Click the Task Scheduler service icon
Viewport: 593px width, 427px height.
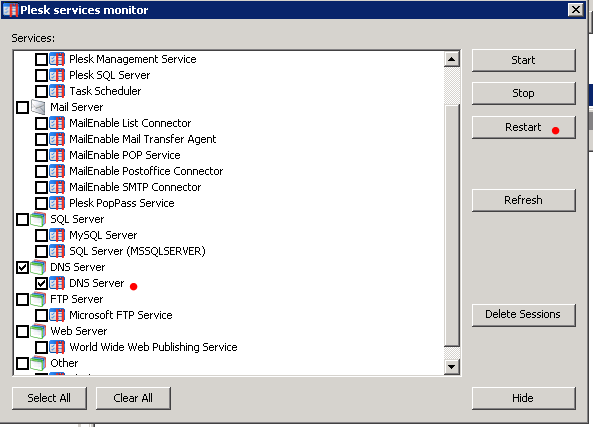[x=57, y=91]
